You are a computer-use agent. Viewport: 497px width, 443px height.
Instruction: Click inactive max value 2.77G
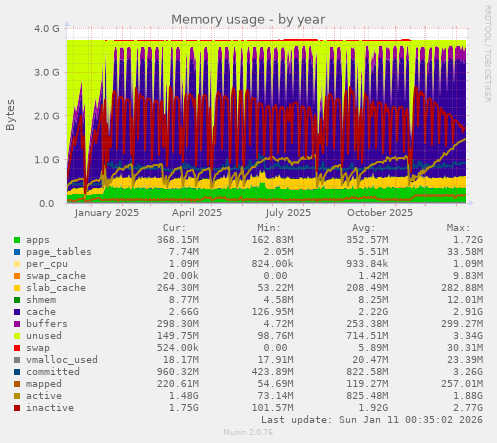468,408
